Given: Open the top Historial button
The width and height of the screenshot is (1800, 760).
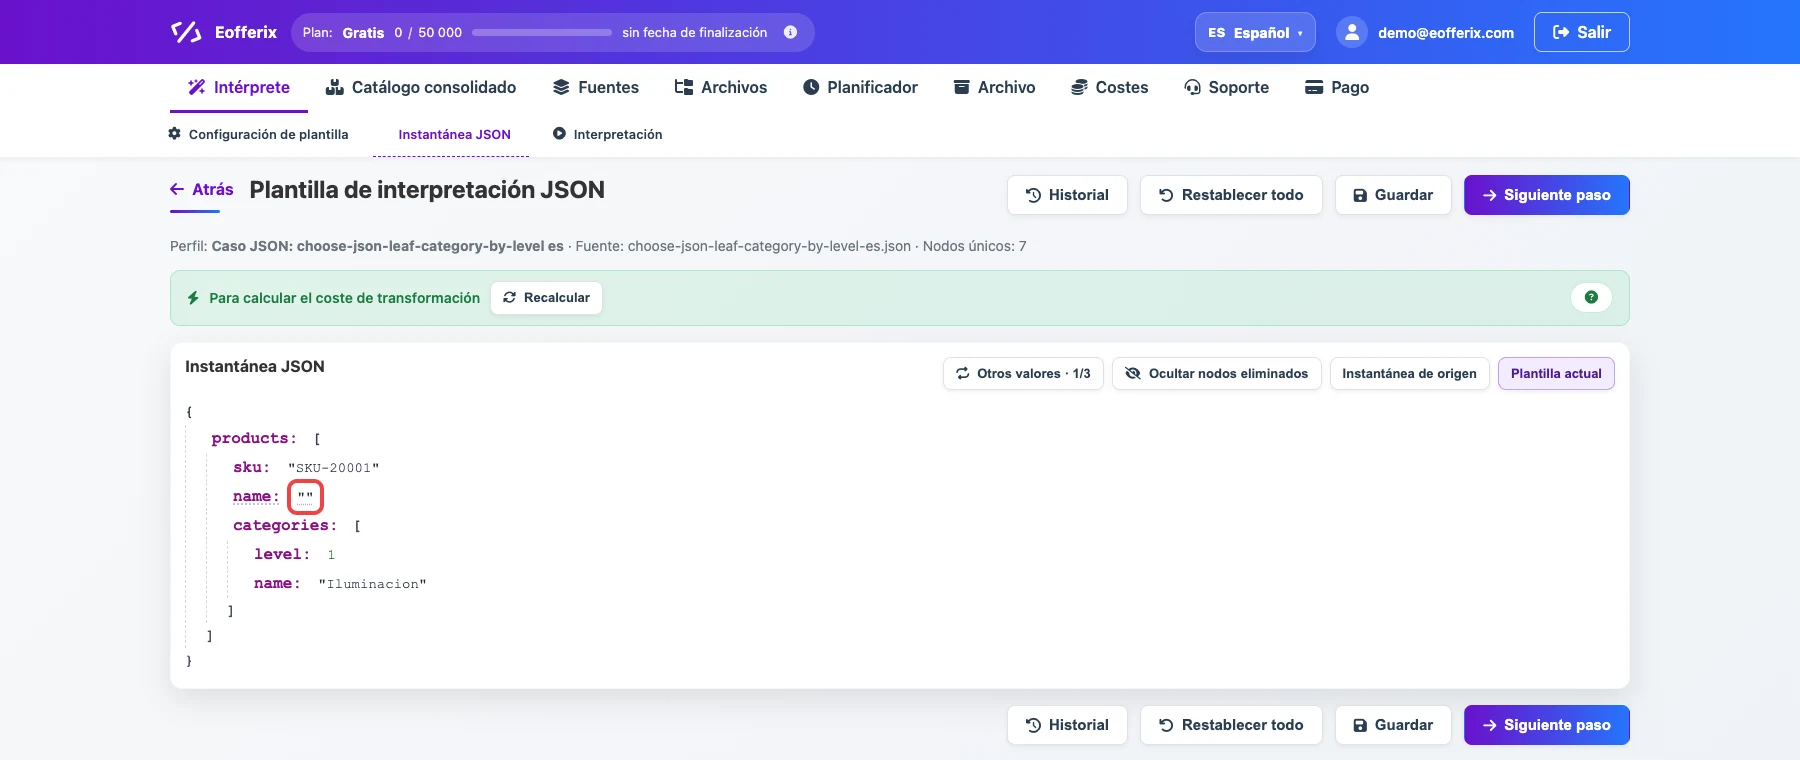Looking at the screenshot, I should point(1067,195).
